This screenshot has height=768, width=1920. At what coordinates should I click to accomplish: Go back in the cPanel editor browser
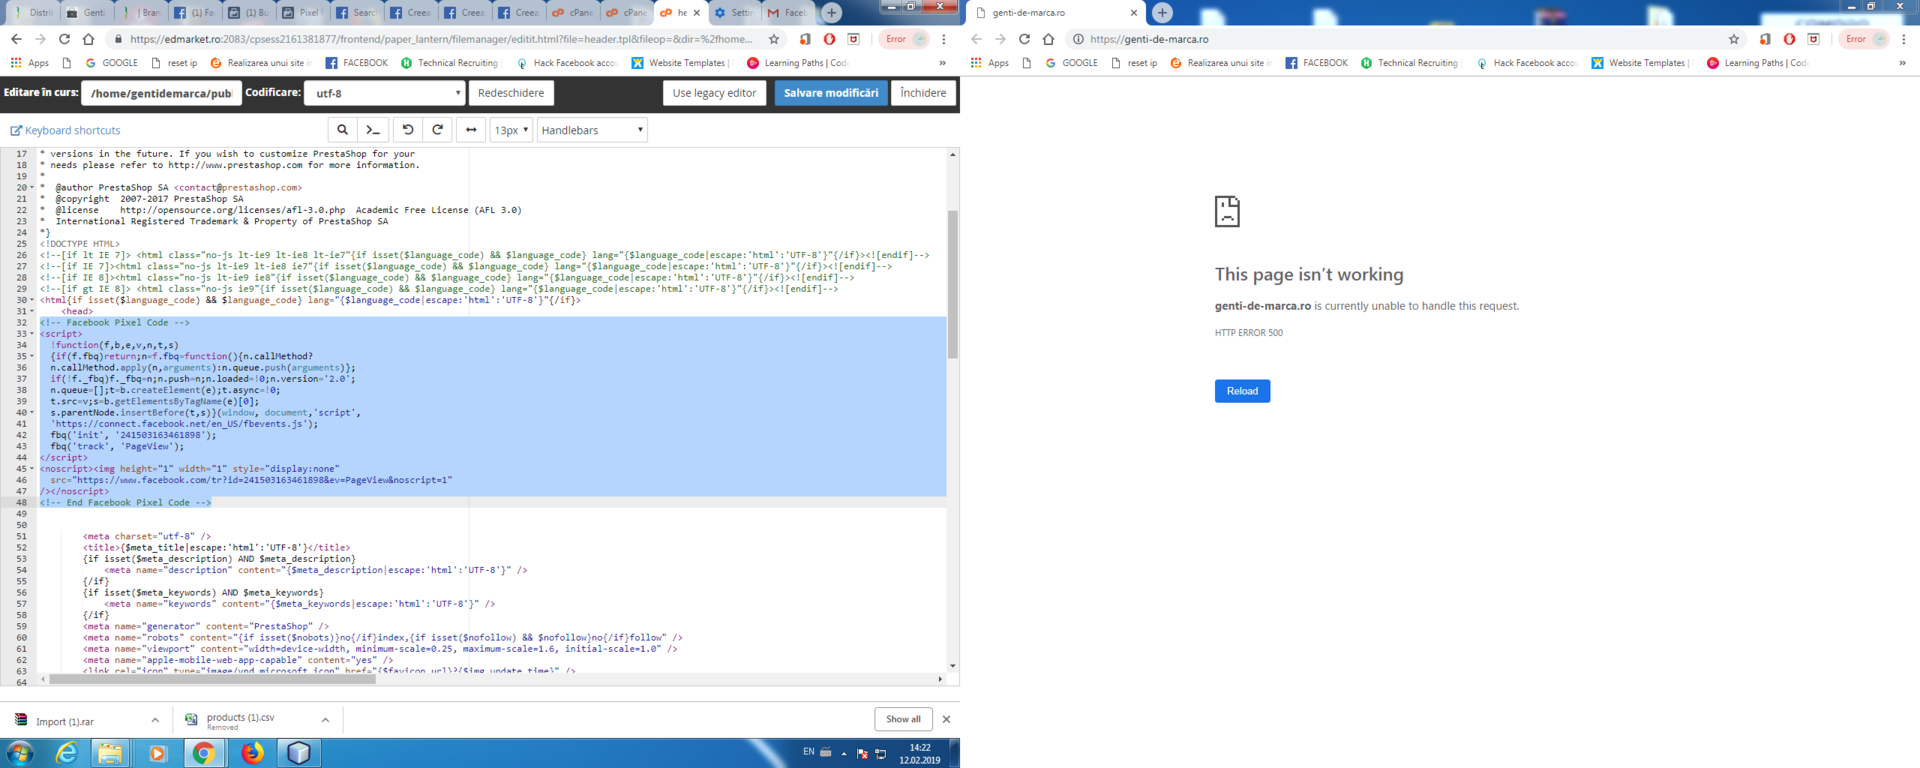[x=16, y=39]
